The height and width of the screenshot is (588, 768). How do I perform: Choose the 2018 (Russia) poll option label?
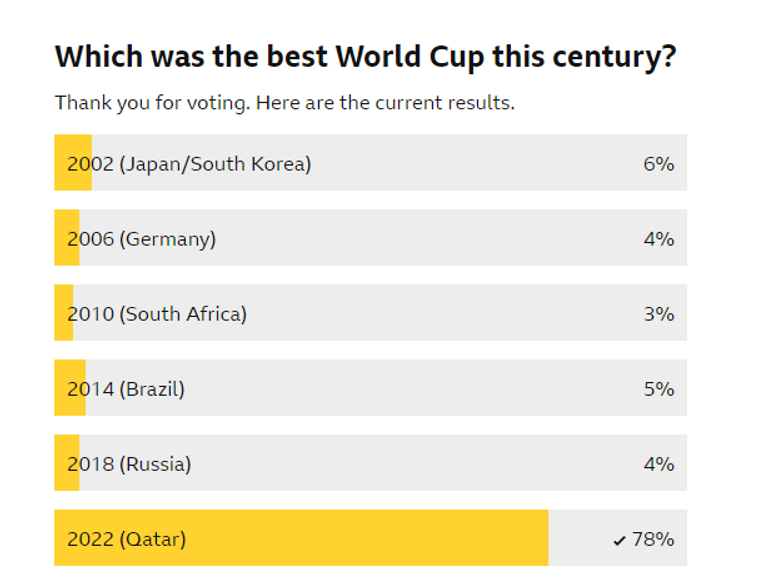click(x=129, y=464)
